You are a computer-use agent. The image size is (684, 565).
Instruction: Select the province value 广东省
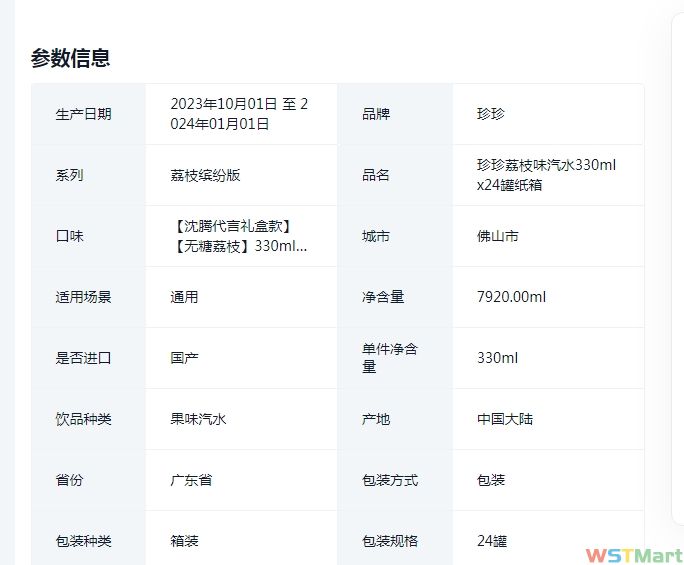click(x=191, y=480)
